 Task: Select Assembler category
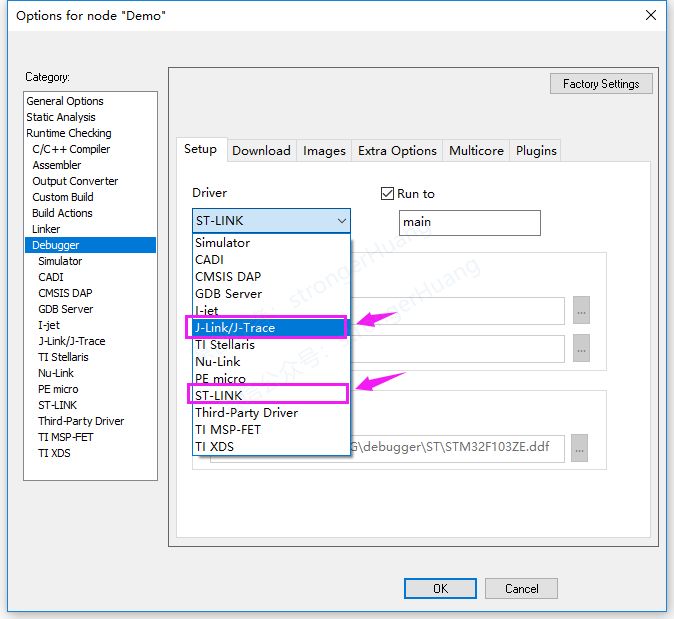click(x=90, y=165)
